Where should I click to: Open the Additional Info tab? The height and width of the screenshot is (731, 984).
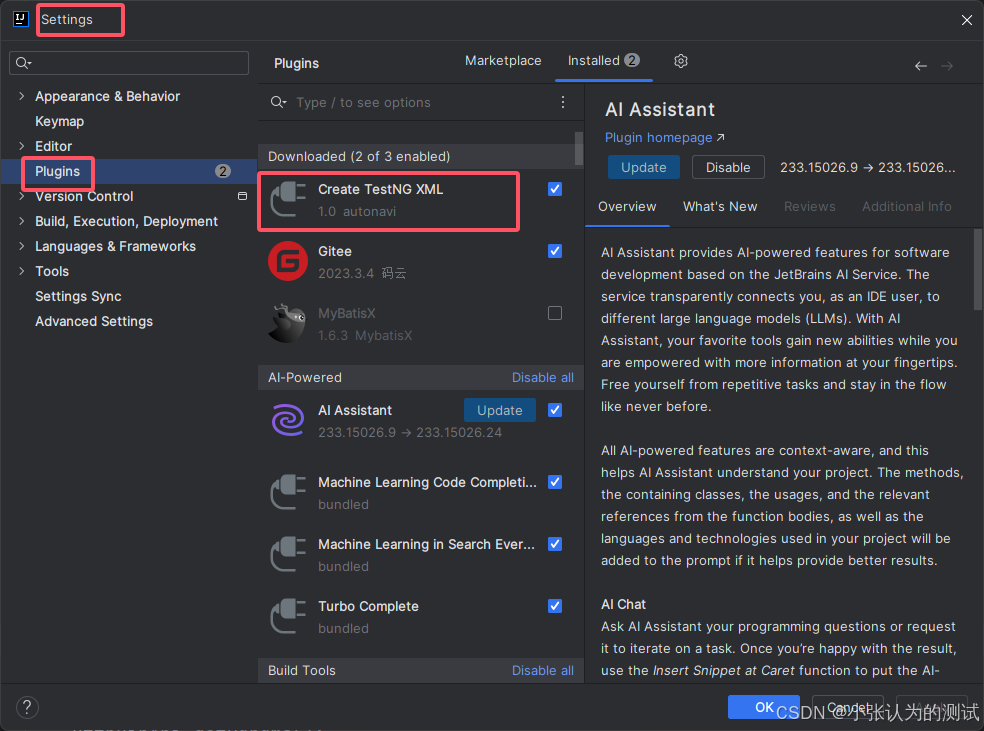pyautogui.click(x=906, y=206)
